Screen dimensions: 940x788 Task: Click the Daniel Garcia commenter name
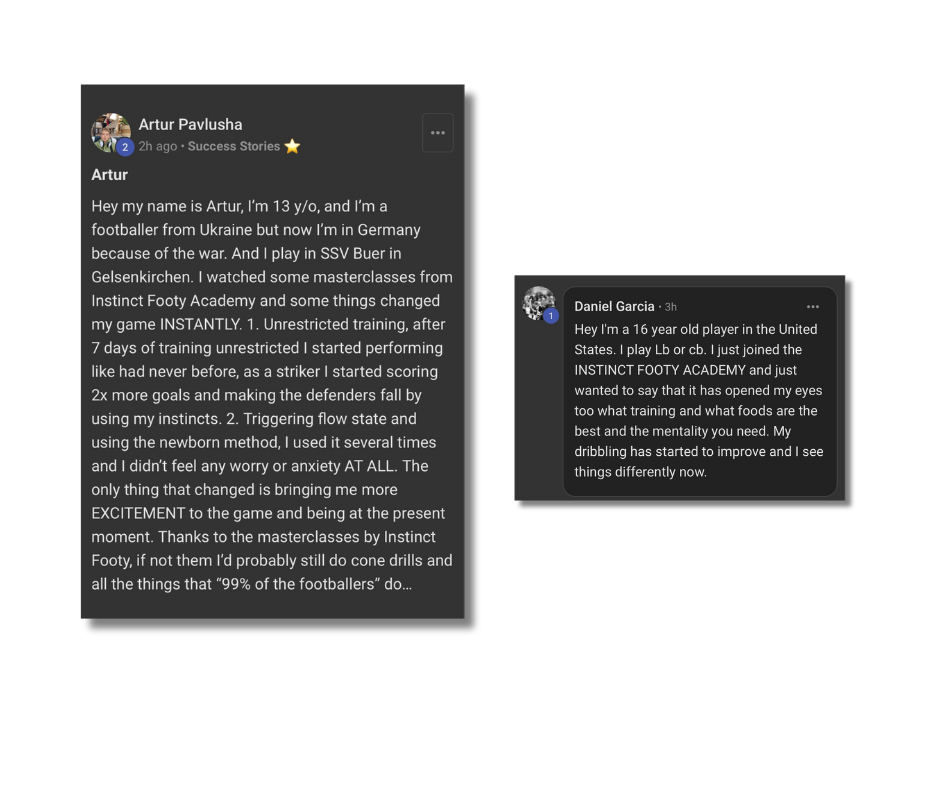(614, 306)
